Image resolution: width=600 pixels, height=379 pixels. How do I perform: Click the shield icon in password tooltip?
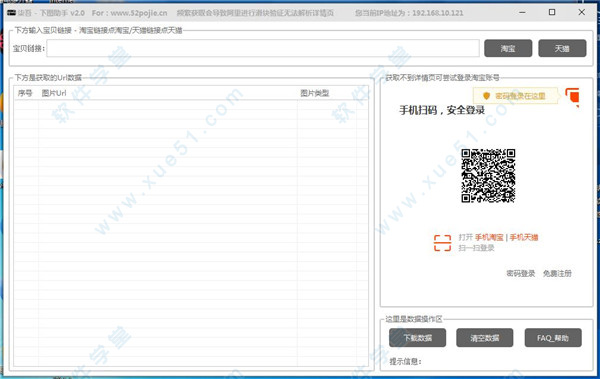pos(486,96)
